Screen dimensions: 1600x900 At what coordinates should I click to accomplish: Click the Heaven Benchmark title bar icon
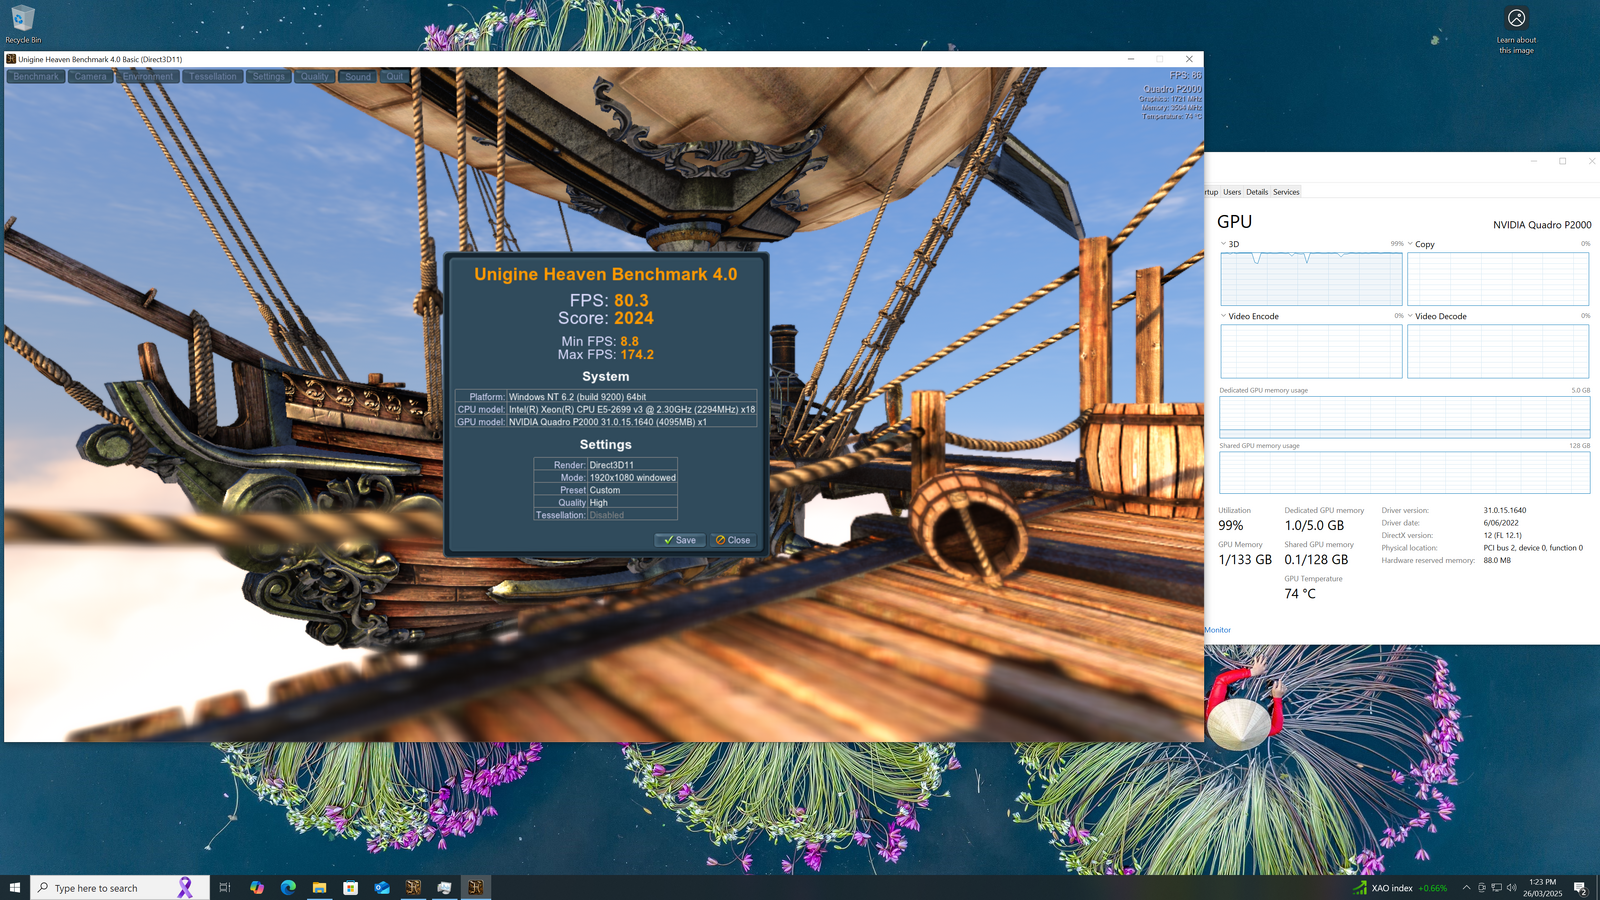pyautogui.click(x=11, y=59)
